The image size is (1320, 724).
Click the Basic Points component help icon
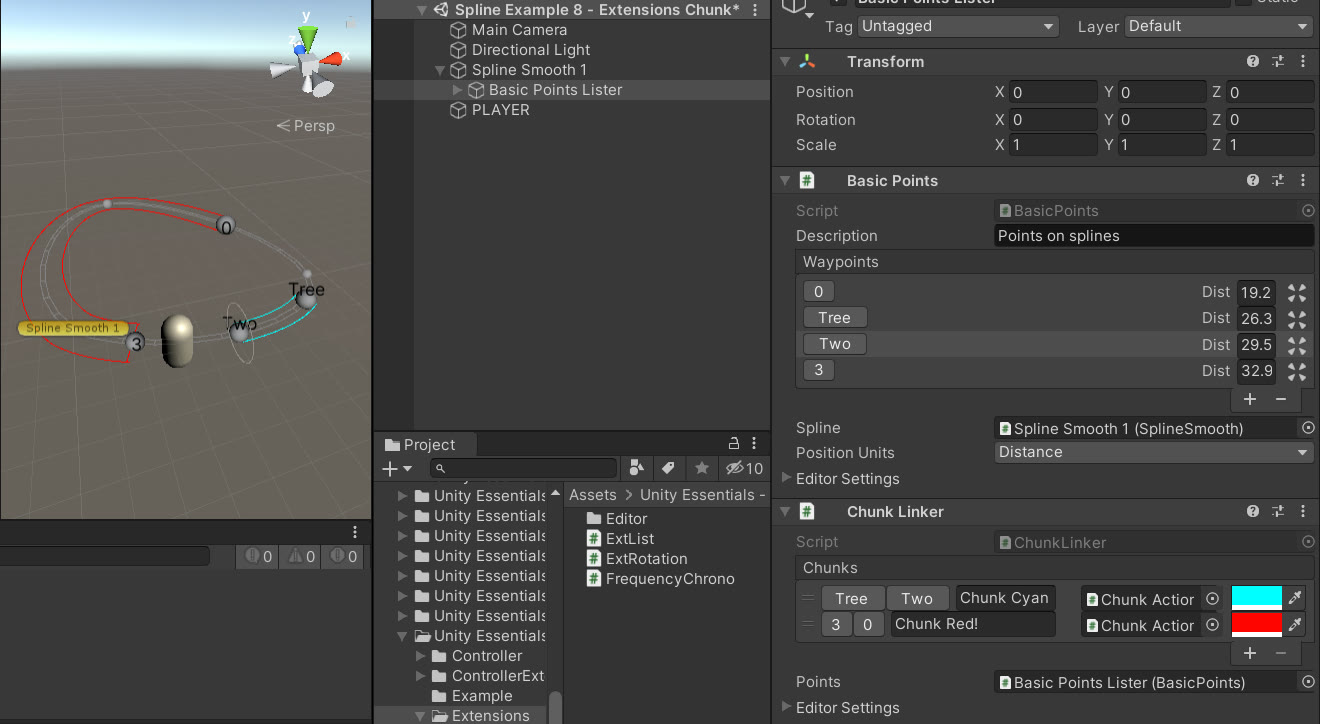tap(1253, 181)
